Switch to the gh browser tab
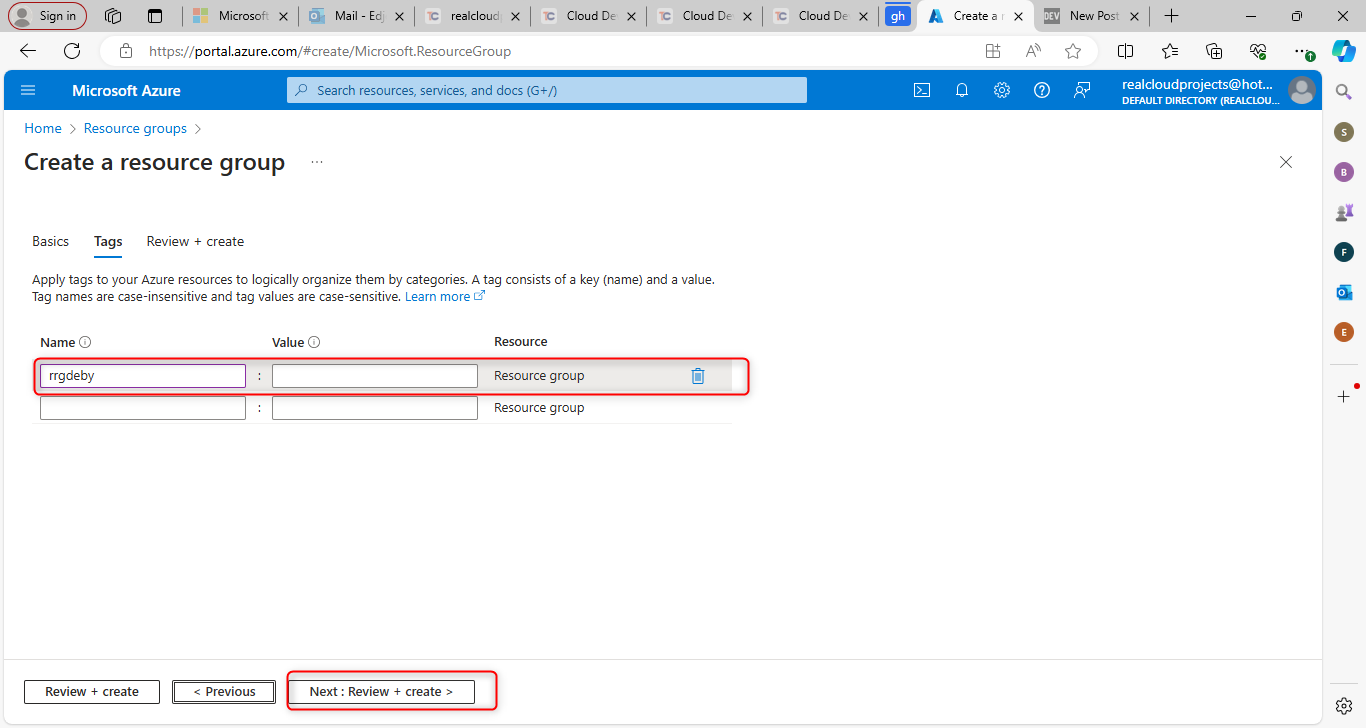This screenshot has height=728, width=1366. tap(898, 16)
